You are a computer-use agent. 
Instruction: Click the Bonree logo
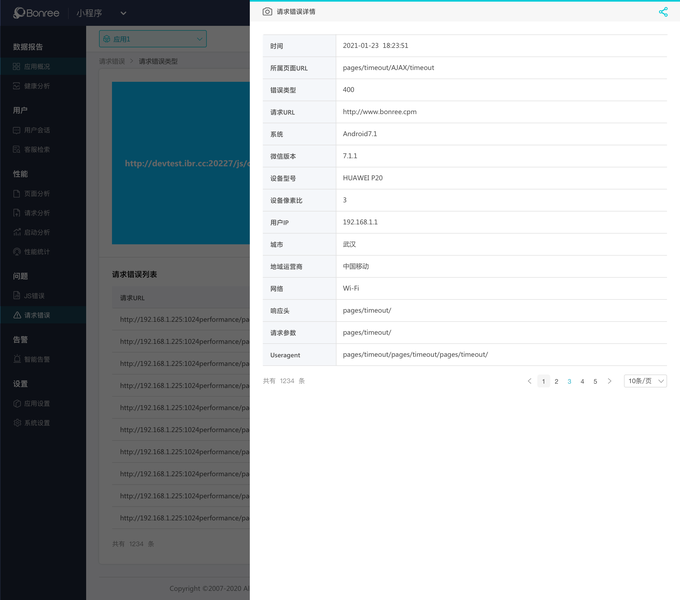click(36, 13)
